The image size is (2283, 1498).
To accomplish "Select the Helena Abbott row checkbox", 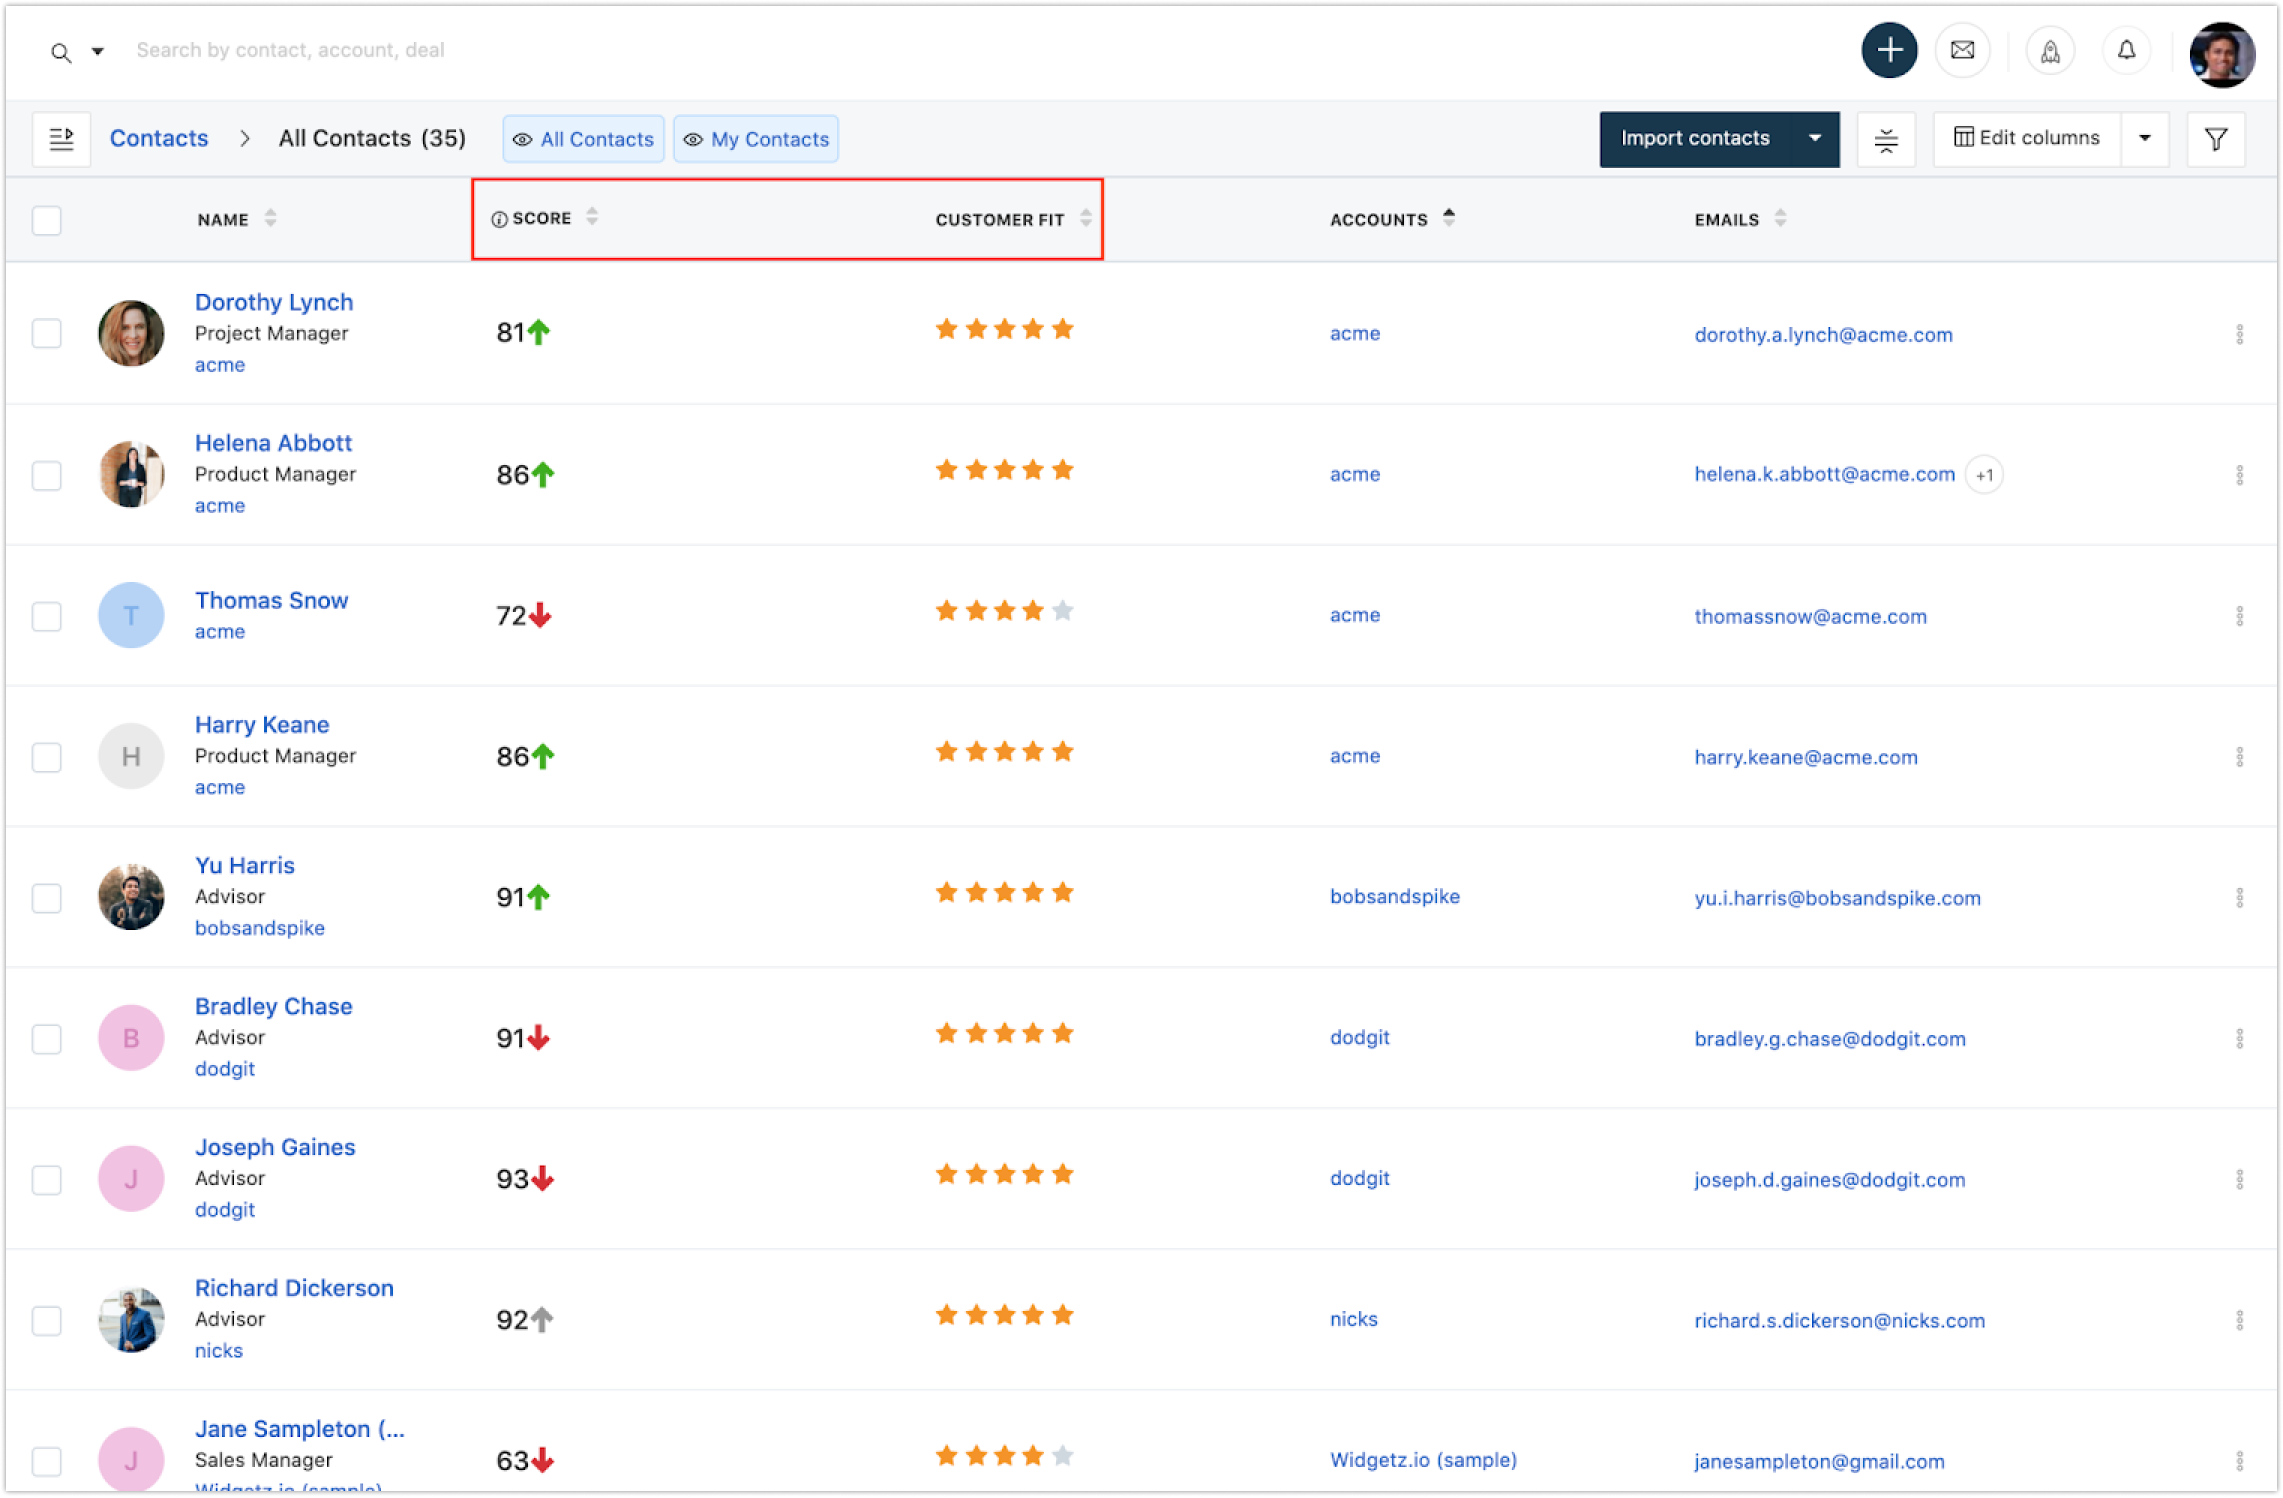I will tap(47, 475).
